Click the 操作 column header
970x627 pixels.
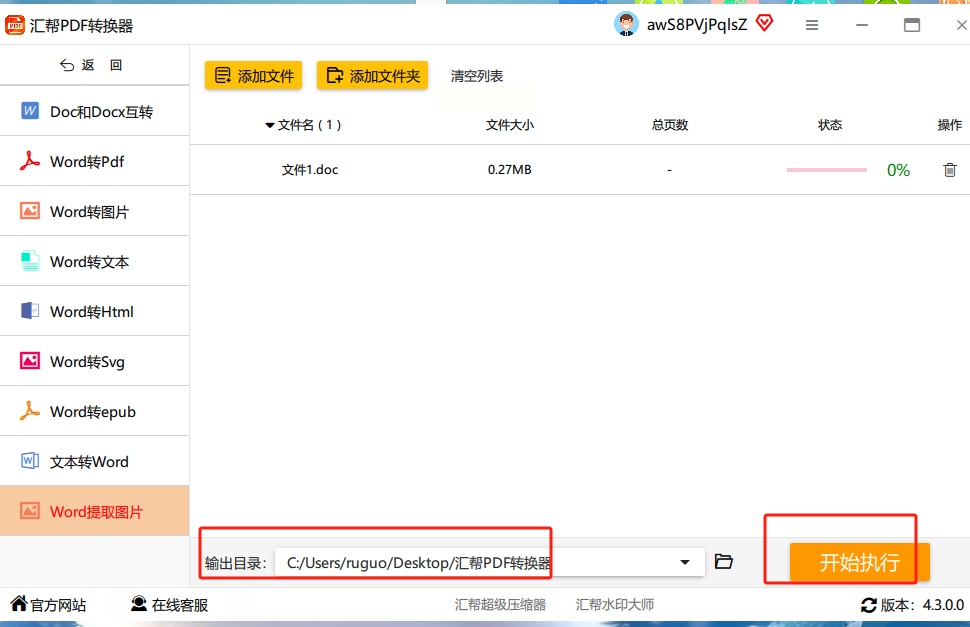(x=950, y=125)
